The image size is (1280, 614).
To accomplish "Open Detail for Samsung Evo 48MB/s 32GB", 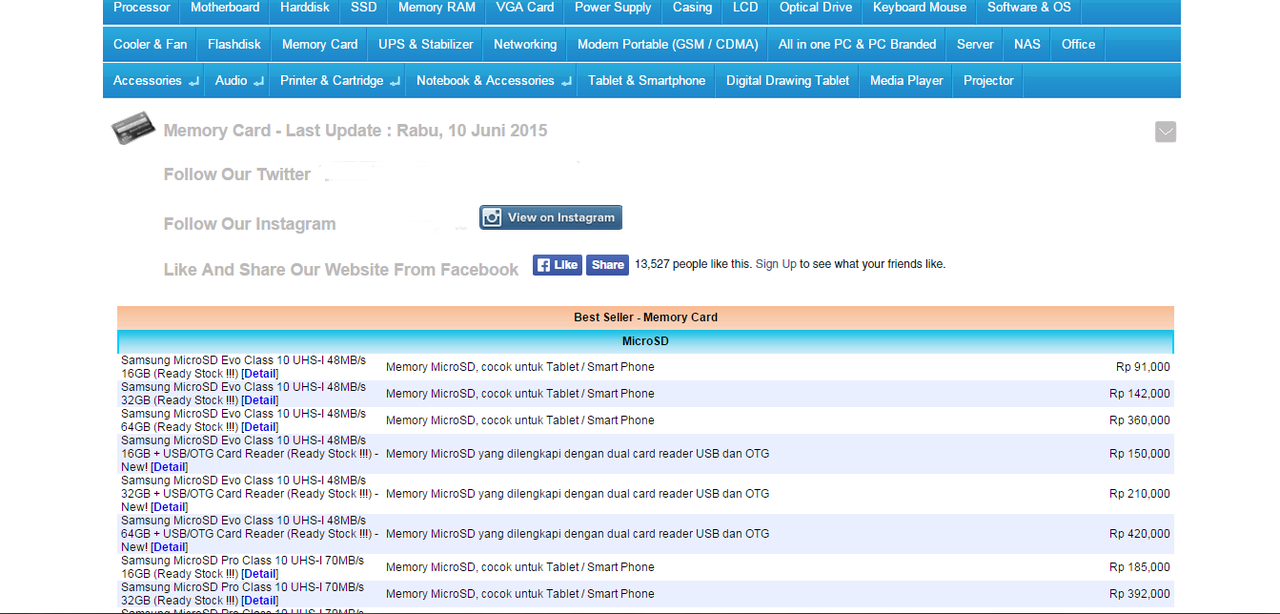I will coord(260,400).
